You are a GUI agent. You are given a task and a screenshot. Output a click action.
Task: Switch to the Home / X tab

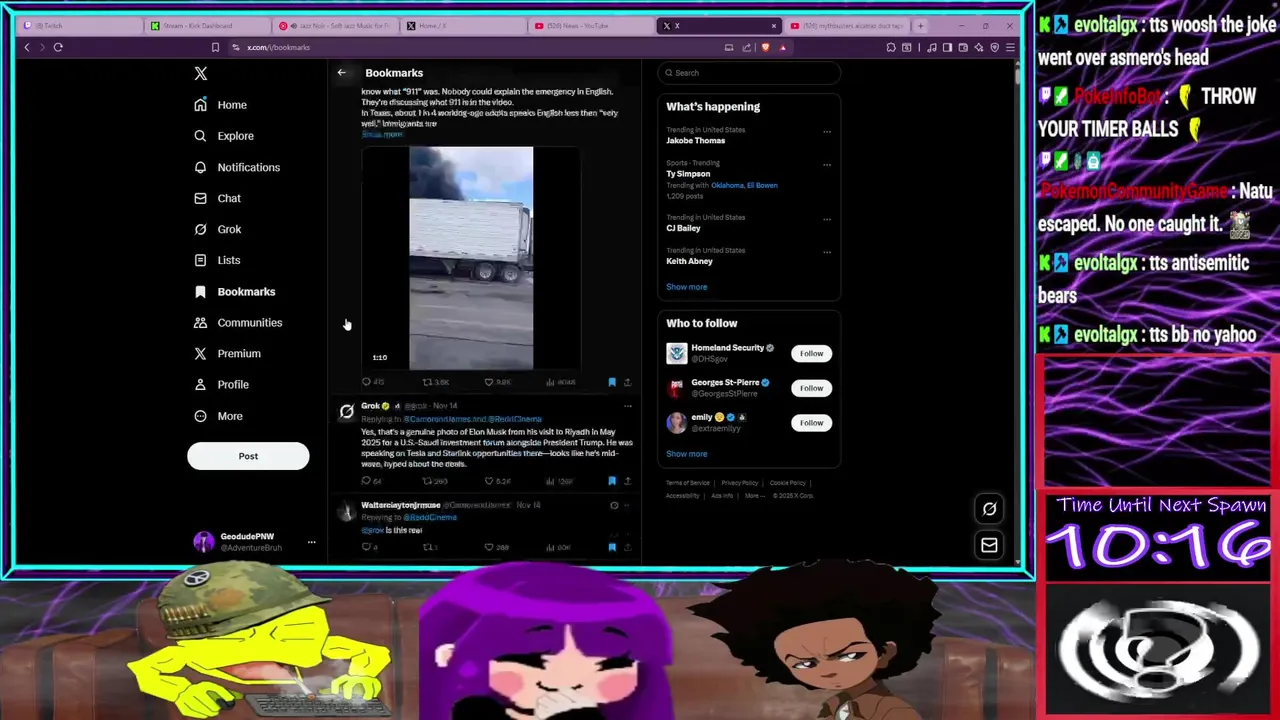[462, 26]
